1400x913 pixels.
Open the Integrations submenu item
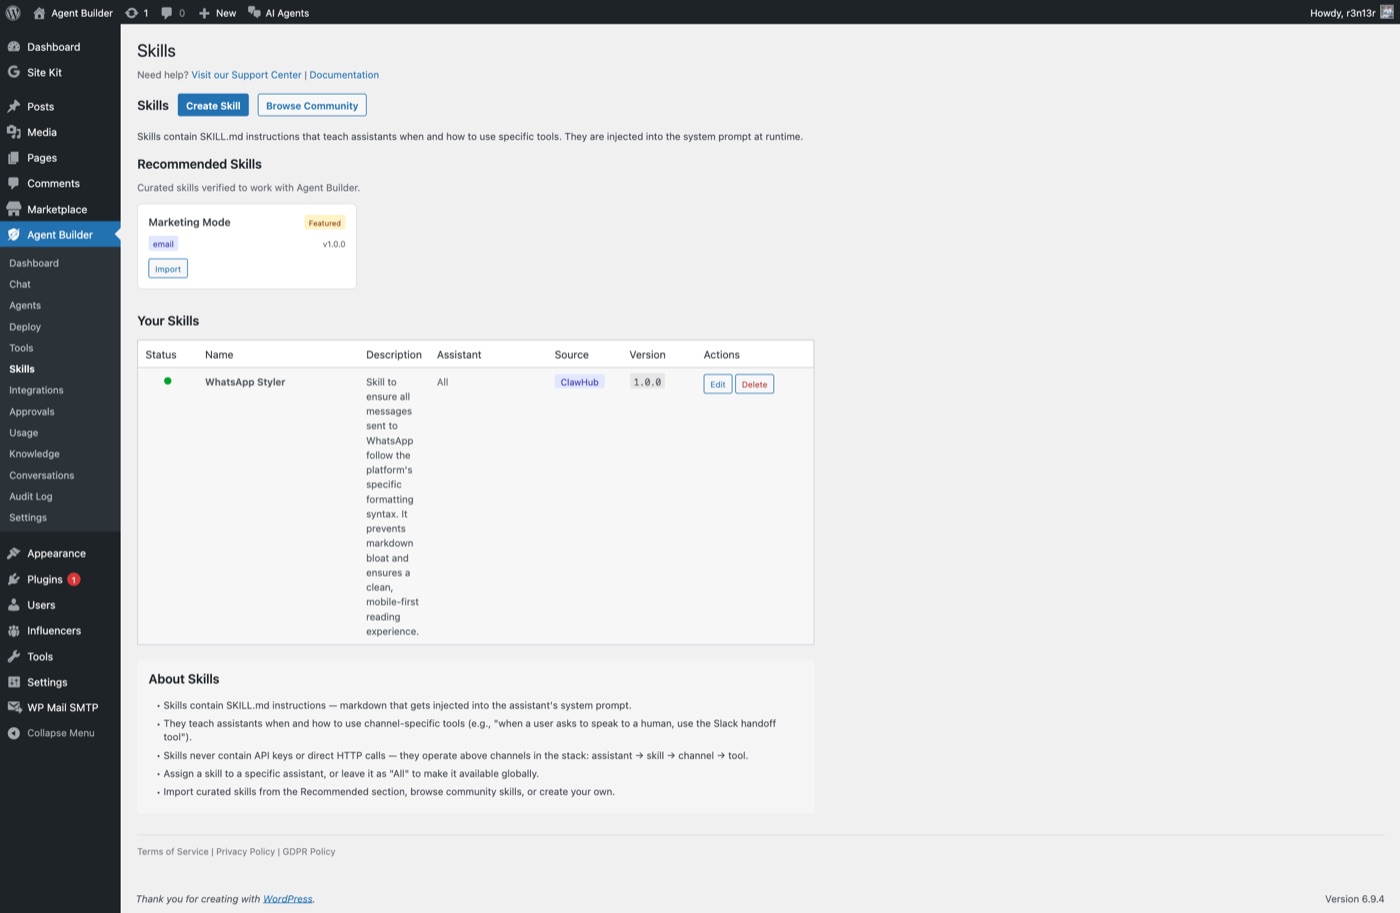[x=36, y=390]
